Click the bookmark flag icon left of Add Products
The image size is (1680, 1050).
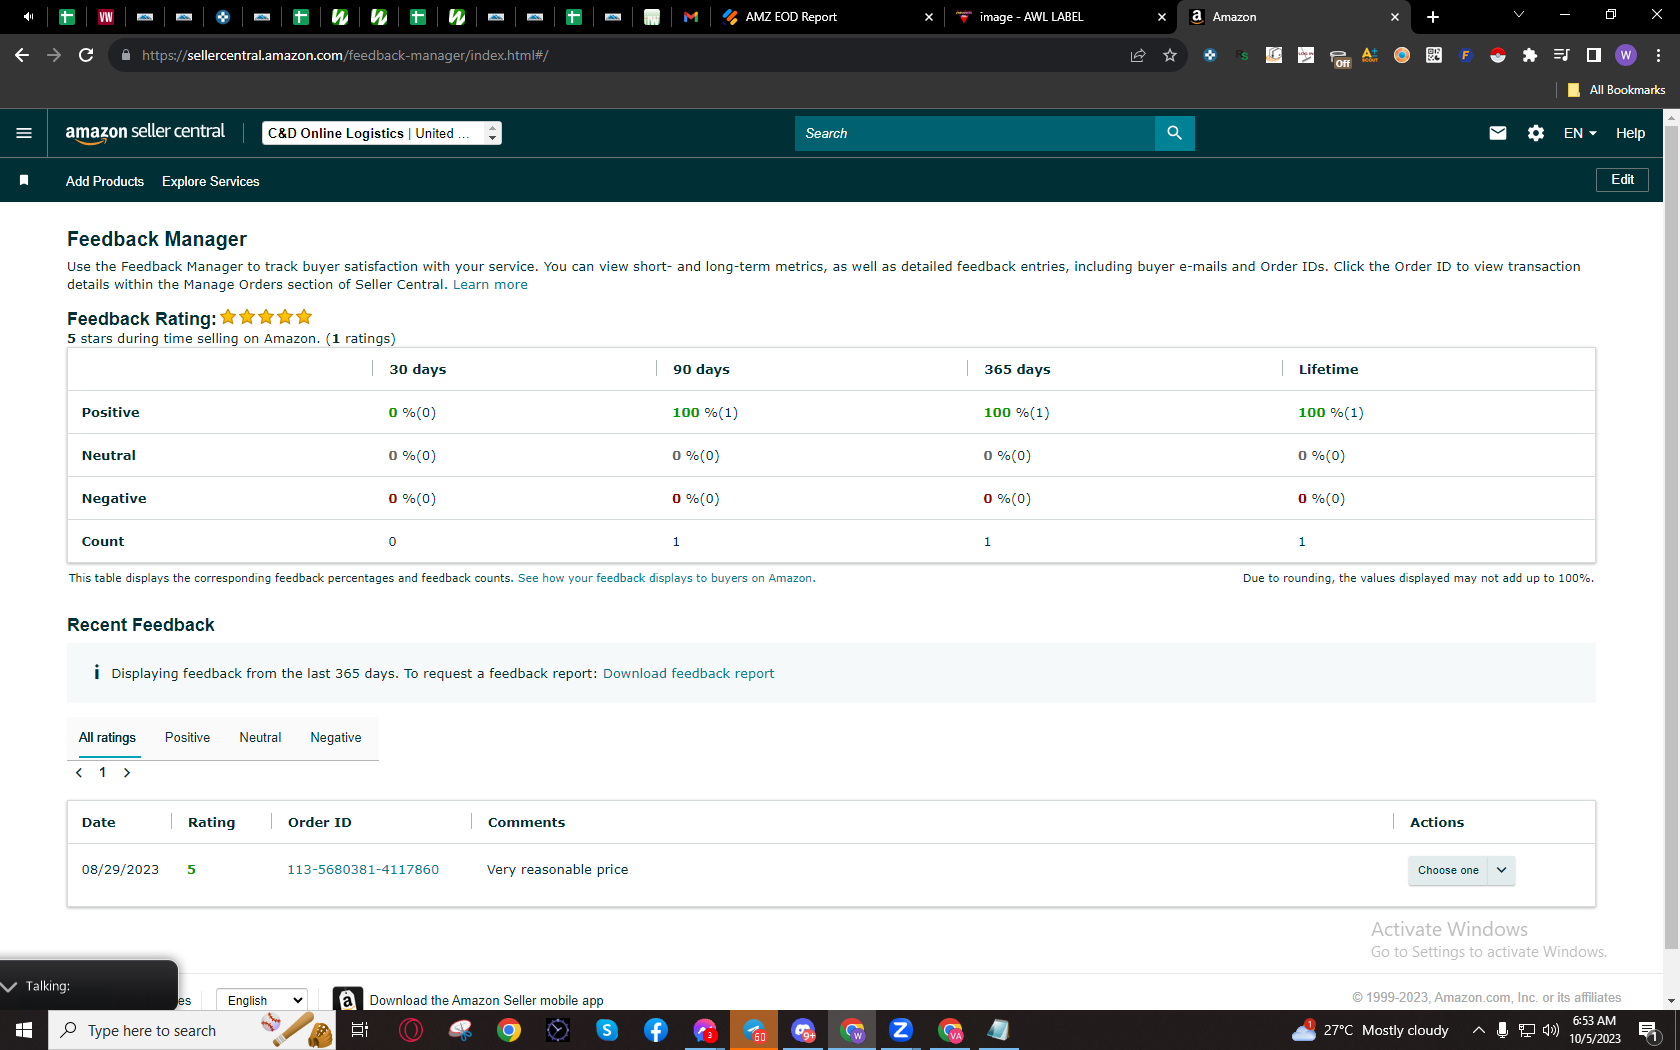coord(24,181)
